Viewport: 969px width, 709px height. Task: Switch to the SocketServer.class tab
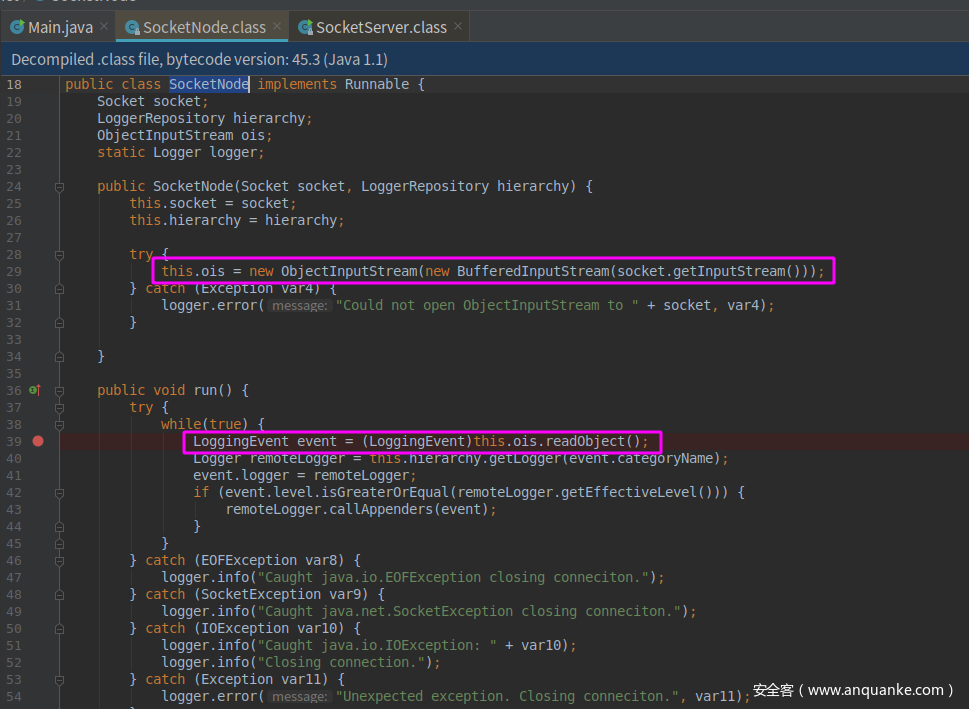coord(381,27)
